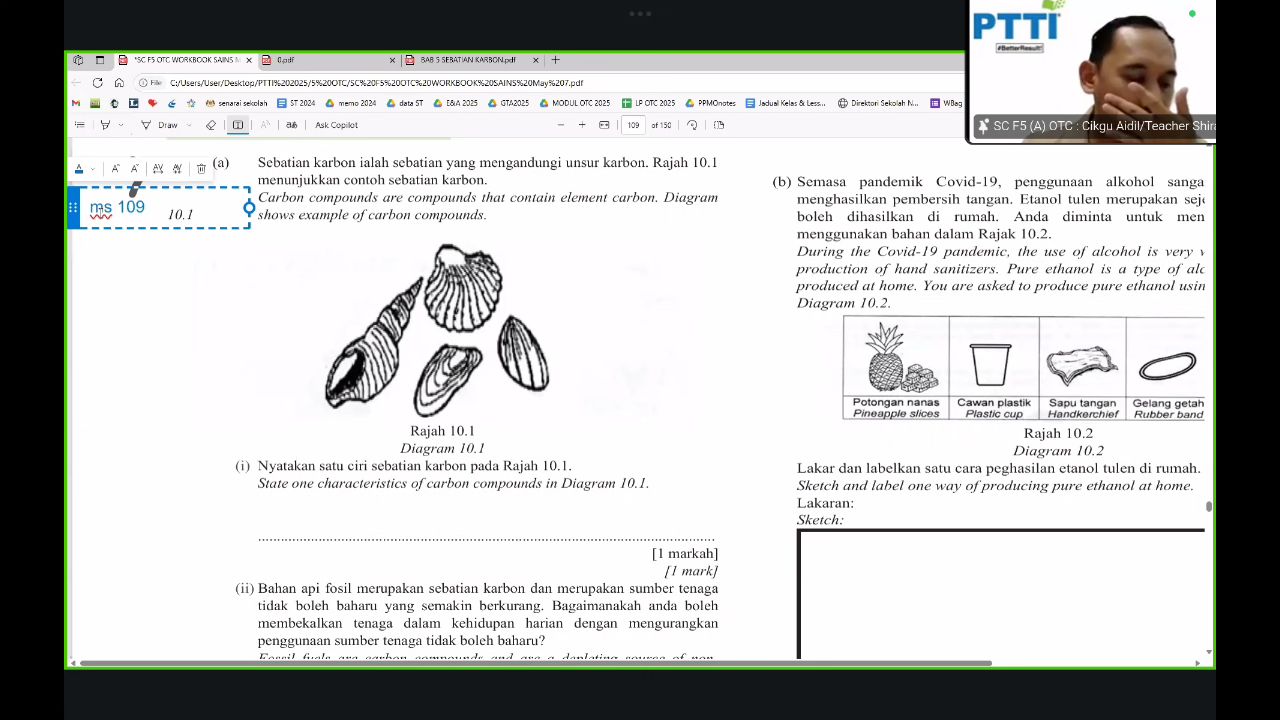Image resolution: width=1280 pixels, height=720 pixels.
Task: Click the text box width handle
Action: 249,208
